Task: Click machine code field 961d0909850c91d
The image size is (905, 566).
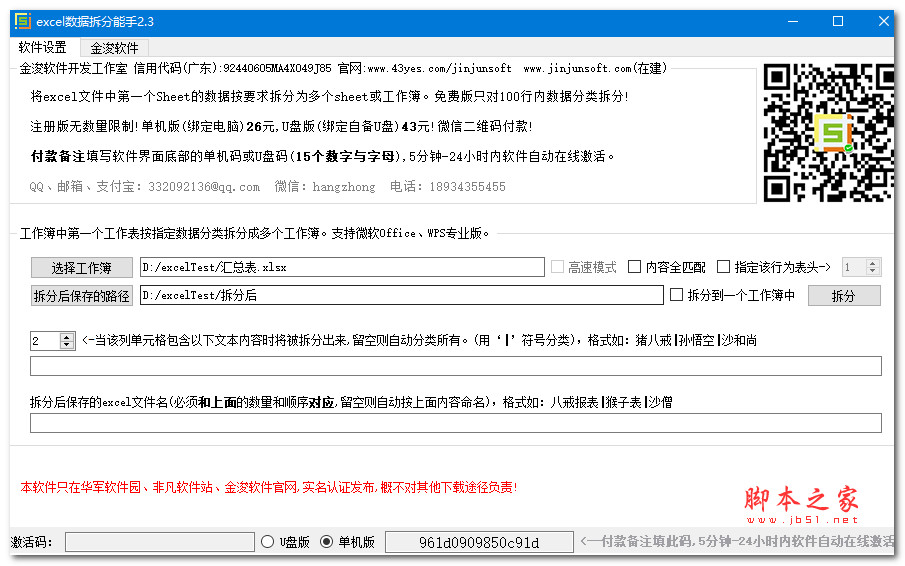Action: coord(479,542)
